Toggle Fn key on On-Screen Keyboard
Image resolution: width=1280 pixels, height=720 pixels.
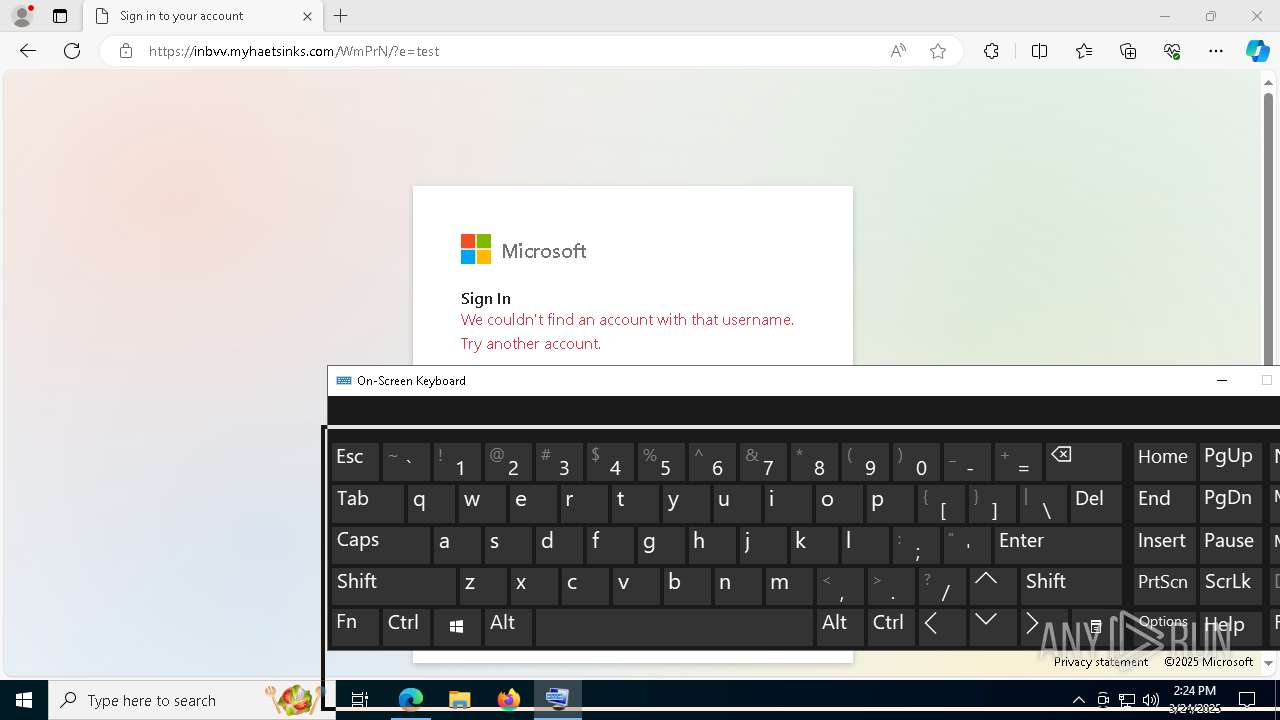click(355, 627)
